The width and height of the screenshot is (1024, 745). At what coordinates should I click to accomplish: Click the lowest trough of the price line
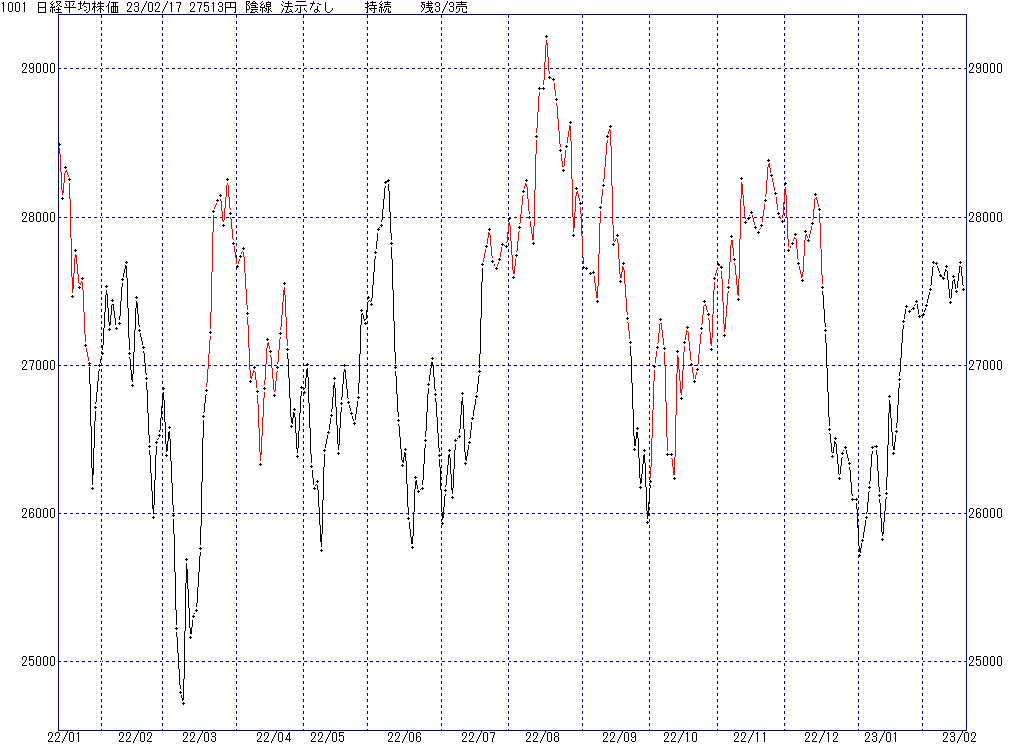(x=183, y=703)
